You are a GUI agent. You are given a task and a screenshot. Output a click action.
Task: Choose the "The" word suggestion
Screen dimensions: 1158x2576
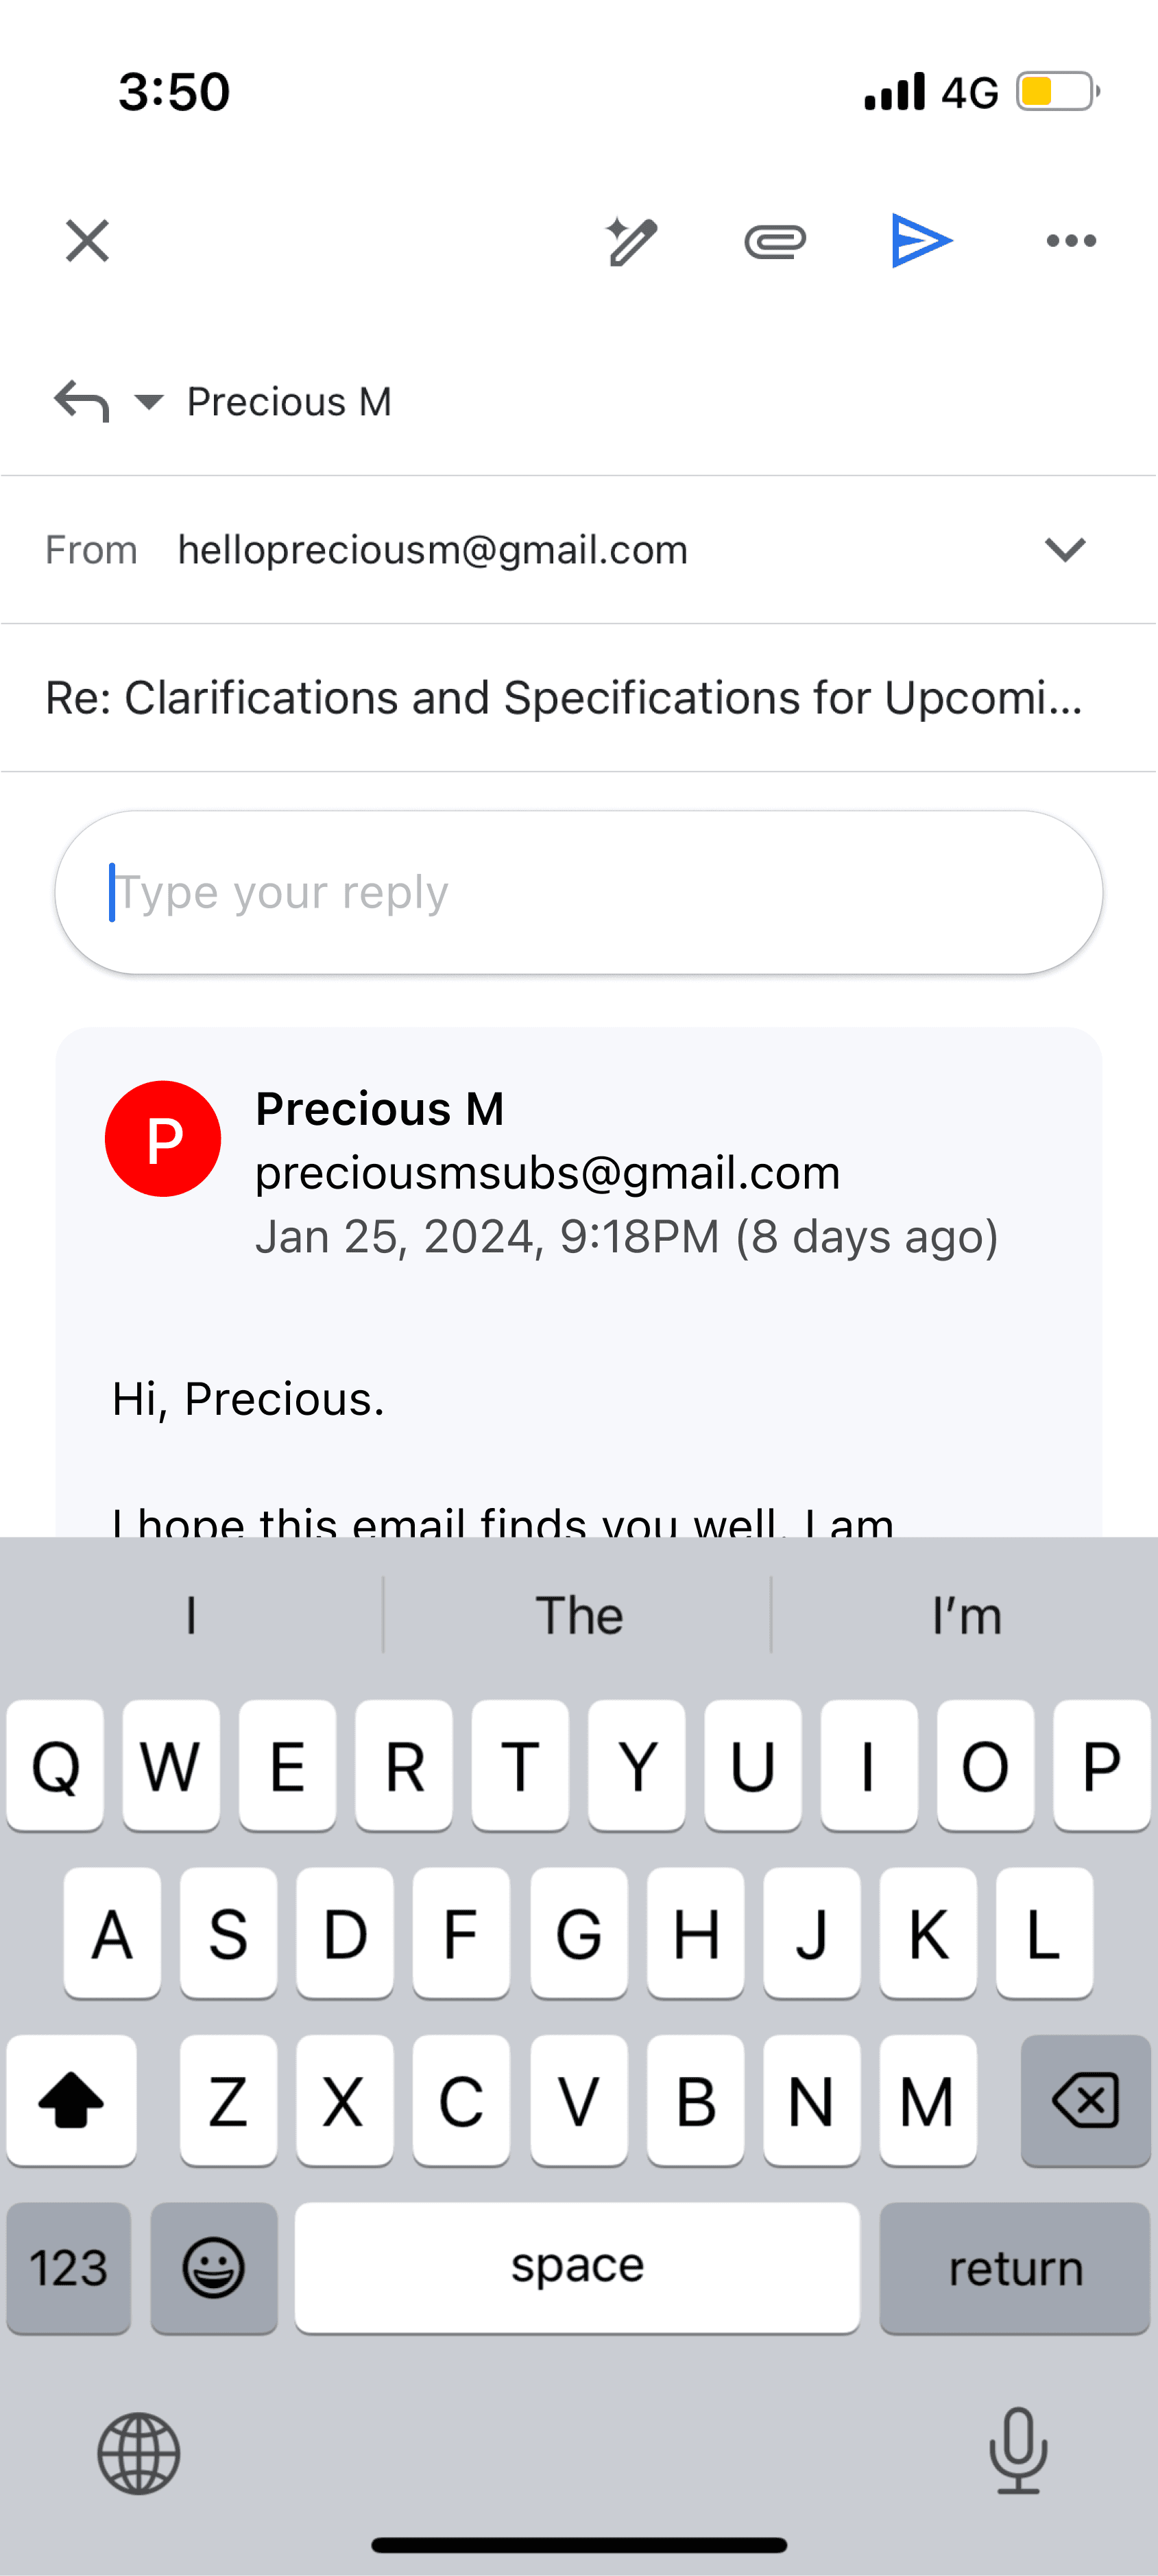point(579,1615)
